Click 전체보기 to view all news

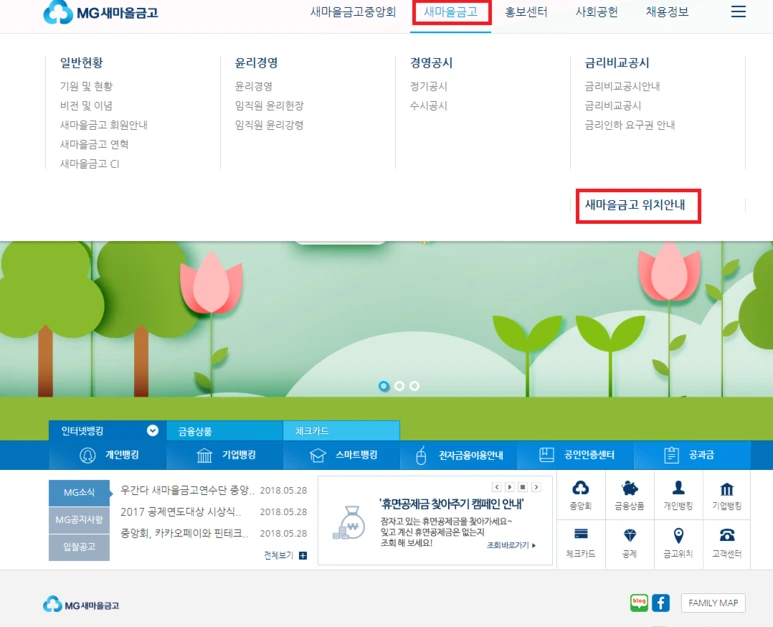279,556
